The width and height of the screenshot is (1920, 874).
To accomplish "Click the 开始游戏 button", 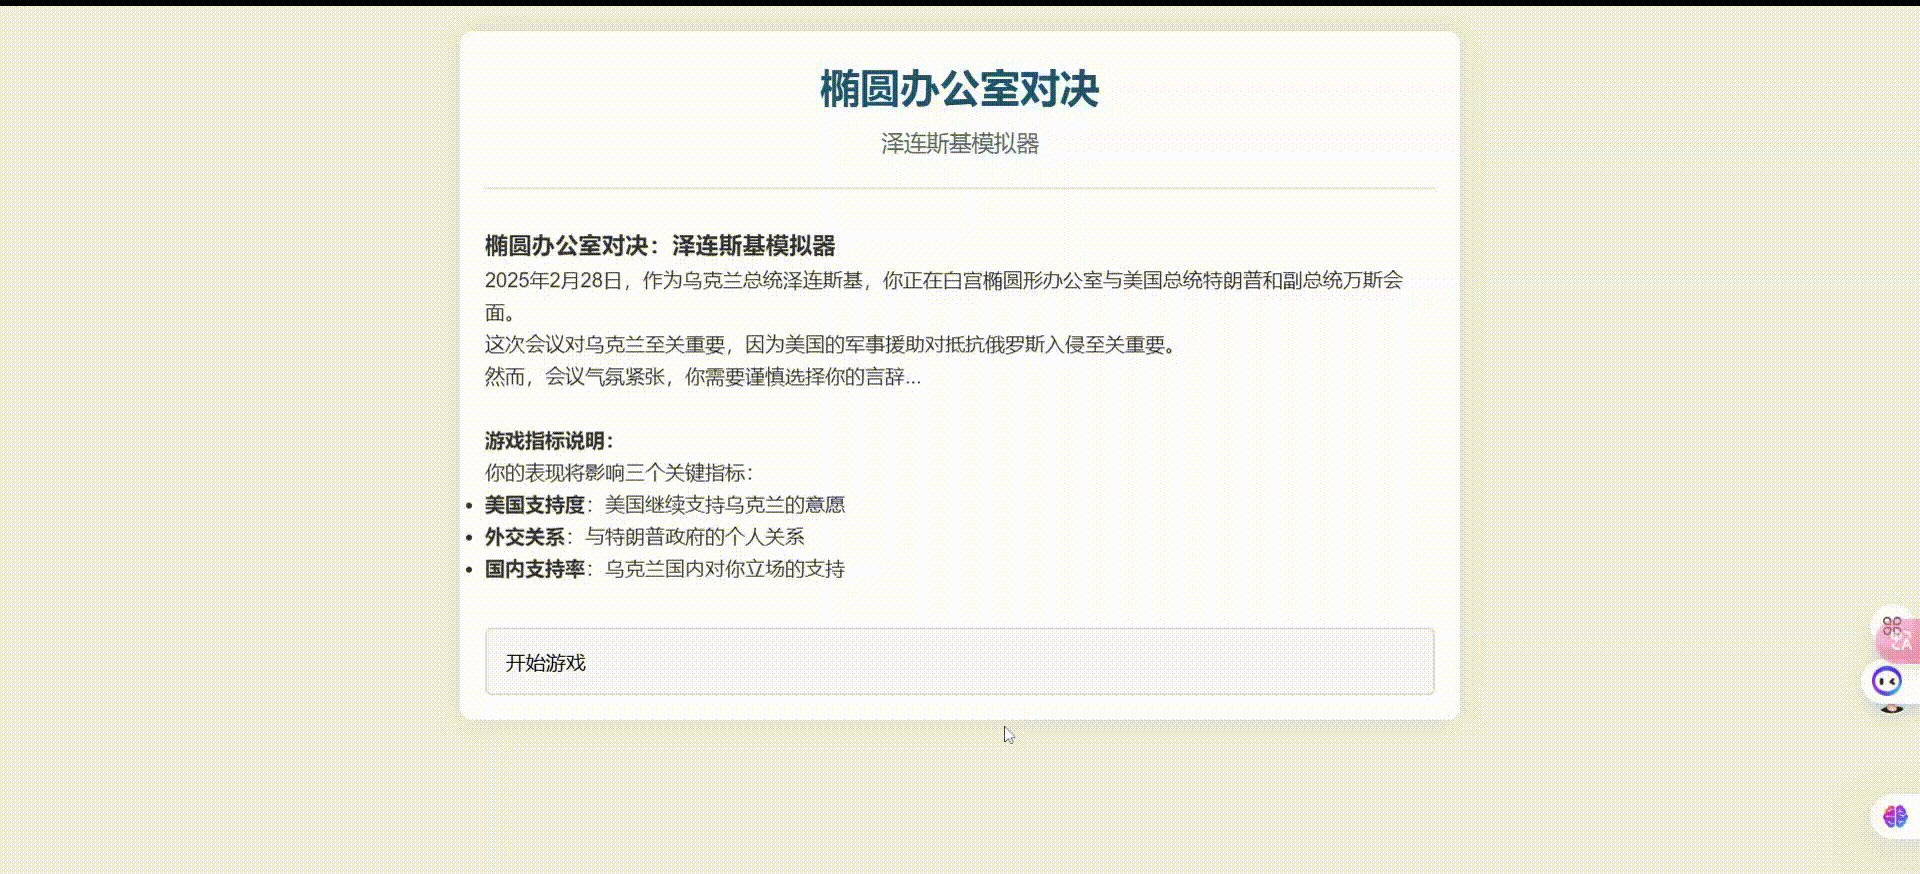I will pyautogui.click(x=959, y=661).
